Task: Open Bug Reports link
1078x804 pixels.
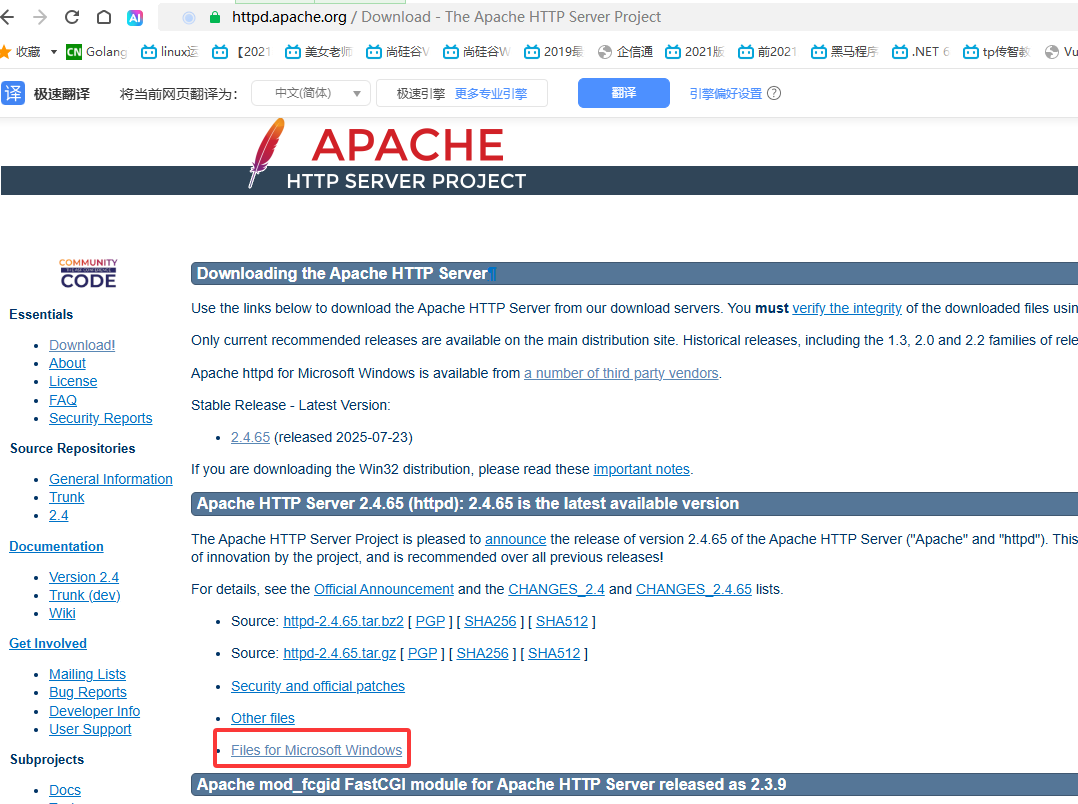Action: 88,692
